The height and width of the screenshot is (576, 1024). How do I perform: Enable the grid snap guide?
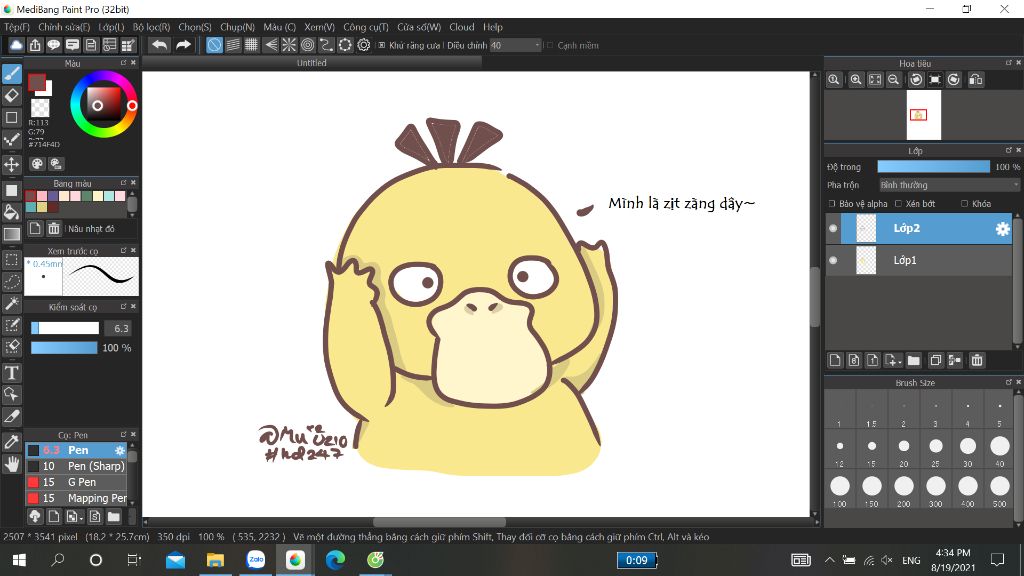click(251, 45)
